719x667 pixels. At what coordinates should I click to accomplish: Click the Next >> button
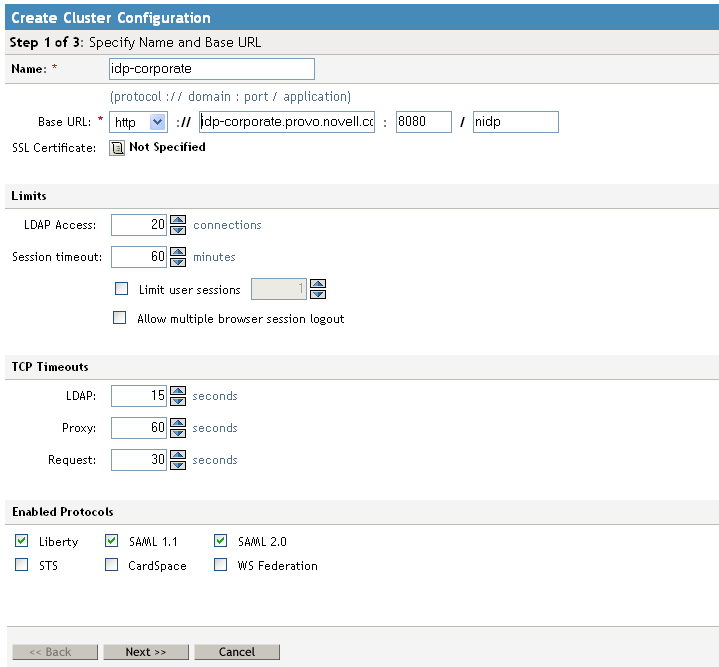tap(146, 652)
